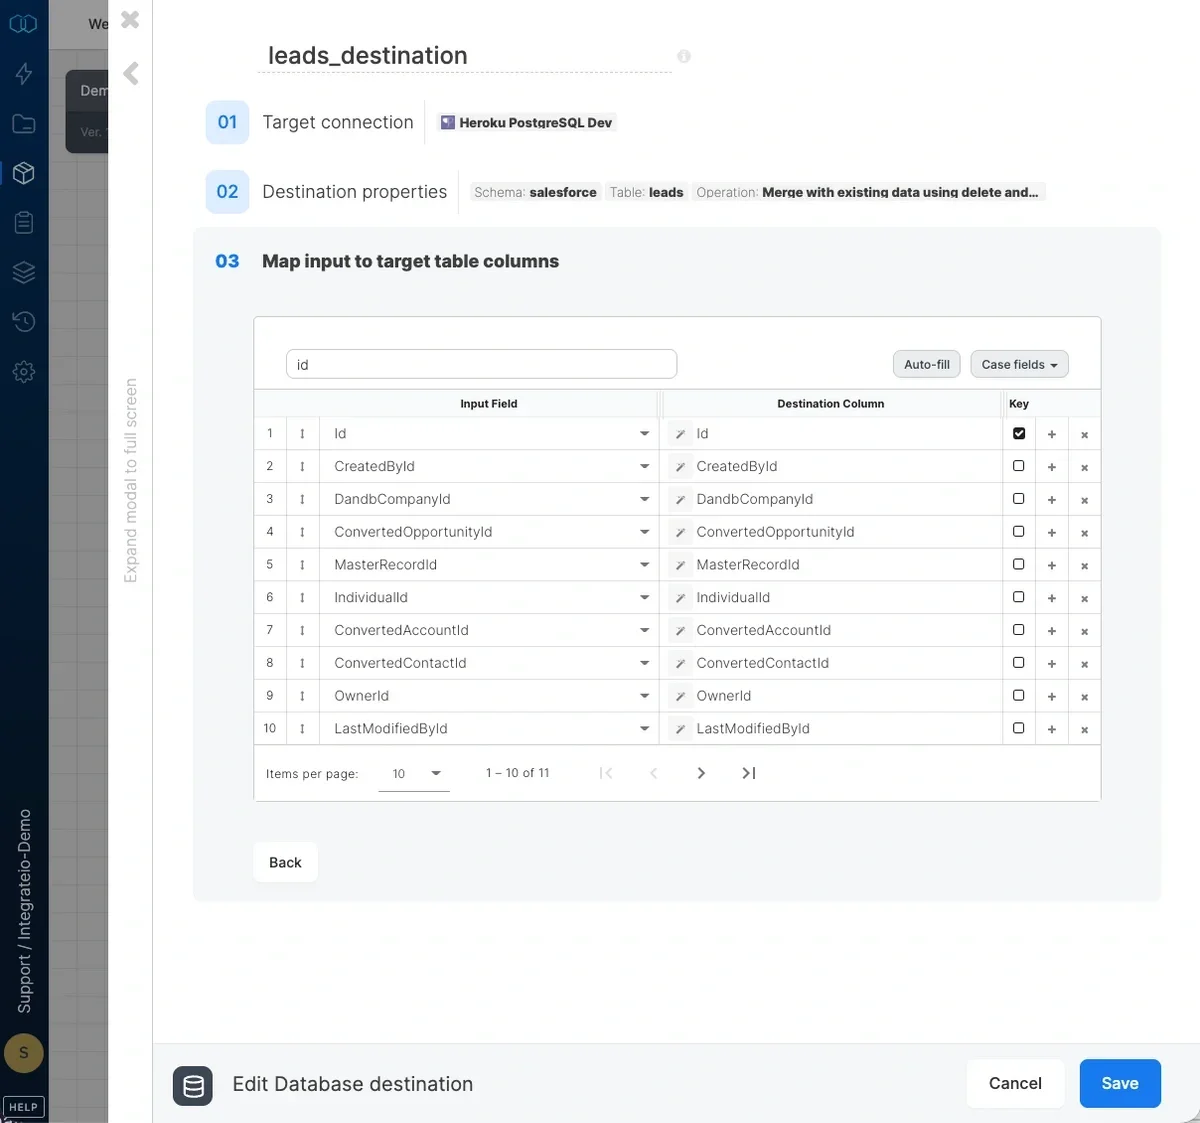Select the lightning bolt icon in the sidebar
The height and width of the screenshot is (1123, 1200).
coord(24,73)
